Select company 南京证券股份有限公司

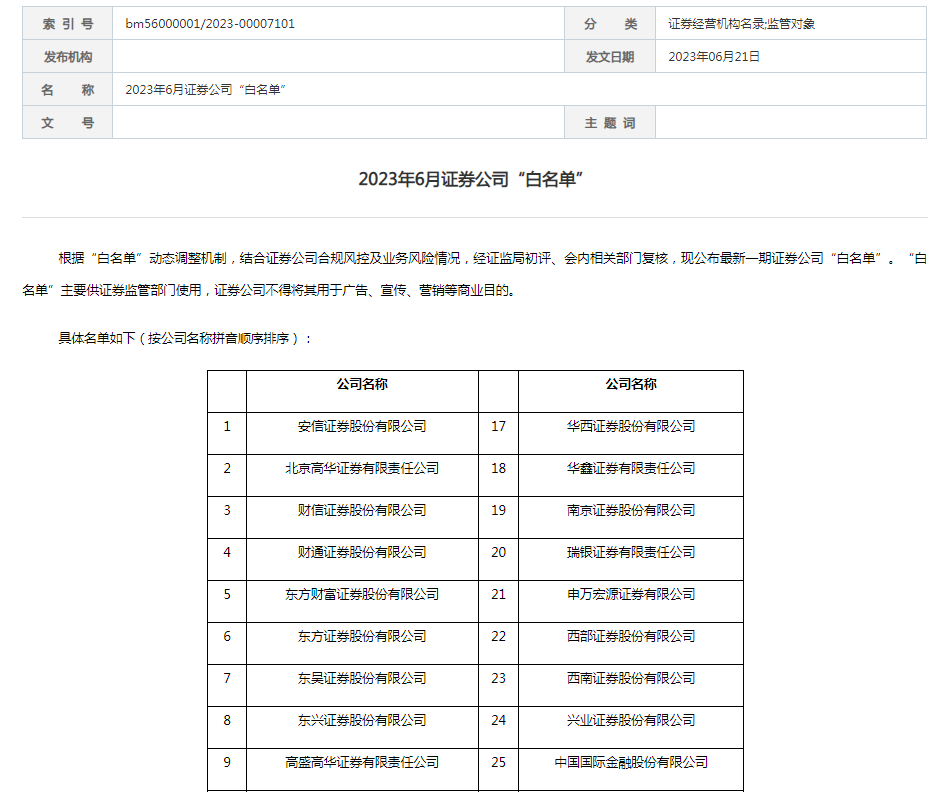(631, 510)
